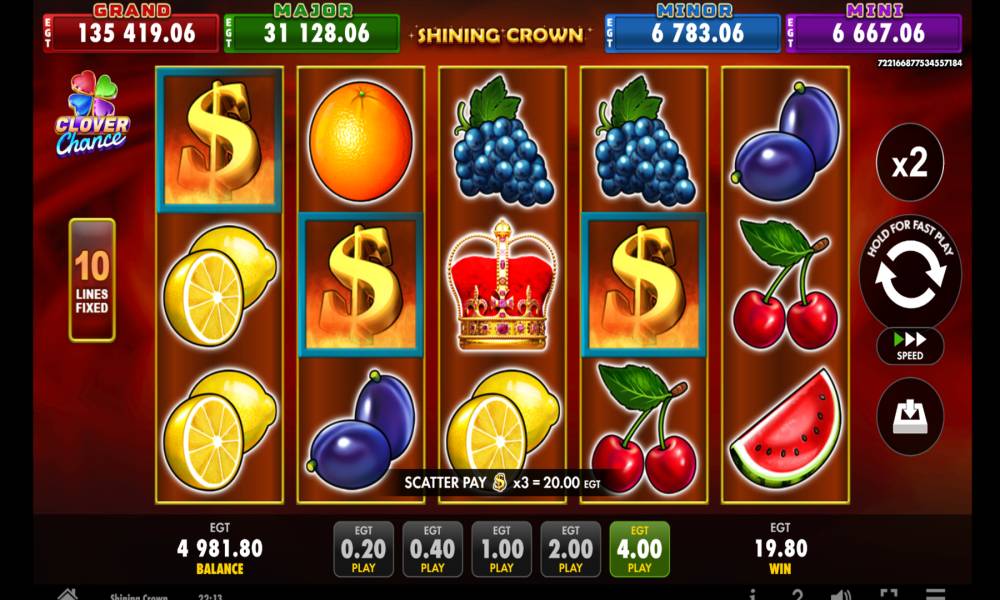Image resolution: width=1000 pixels, height=600 pixels.
Task: Click the green 4.00 PLAY bet
Action: pyautogui.click(x=640, y=549)
